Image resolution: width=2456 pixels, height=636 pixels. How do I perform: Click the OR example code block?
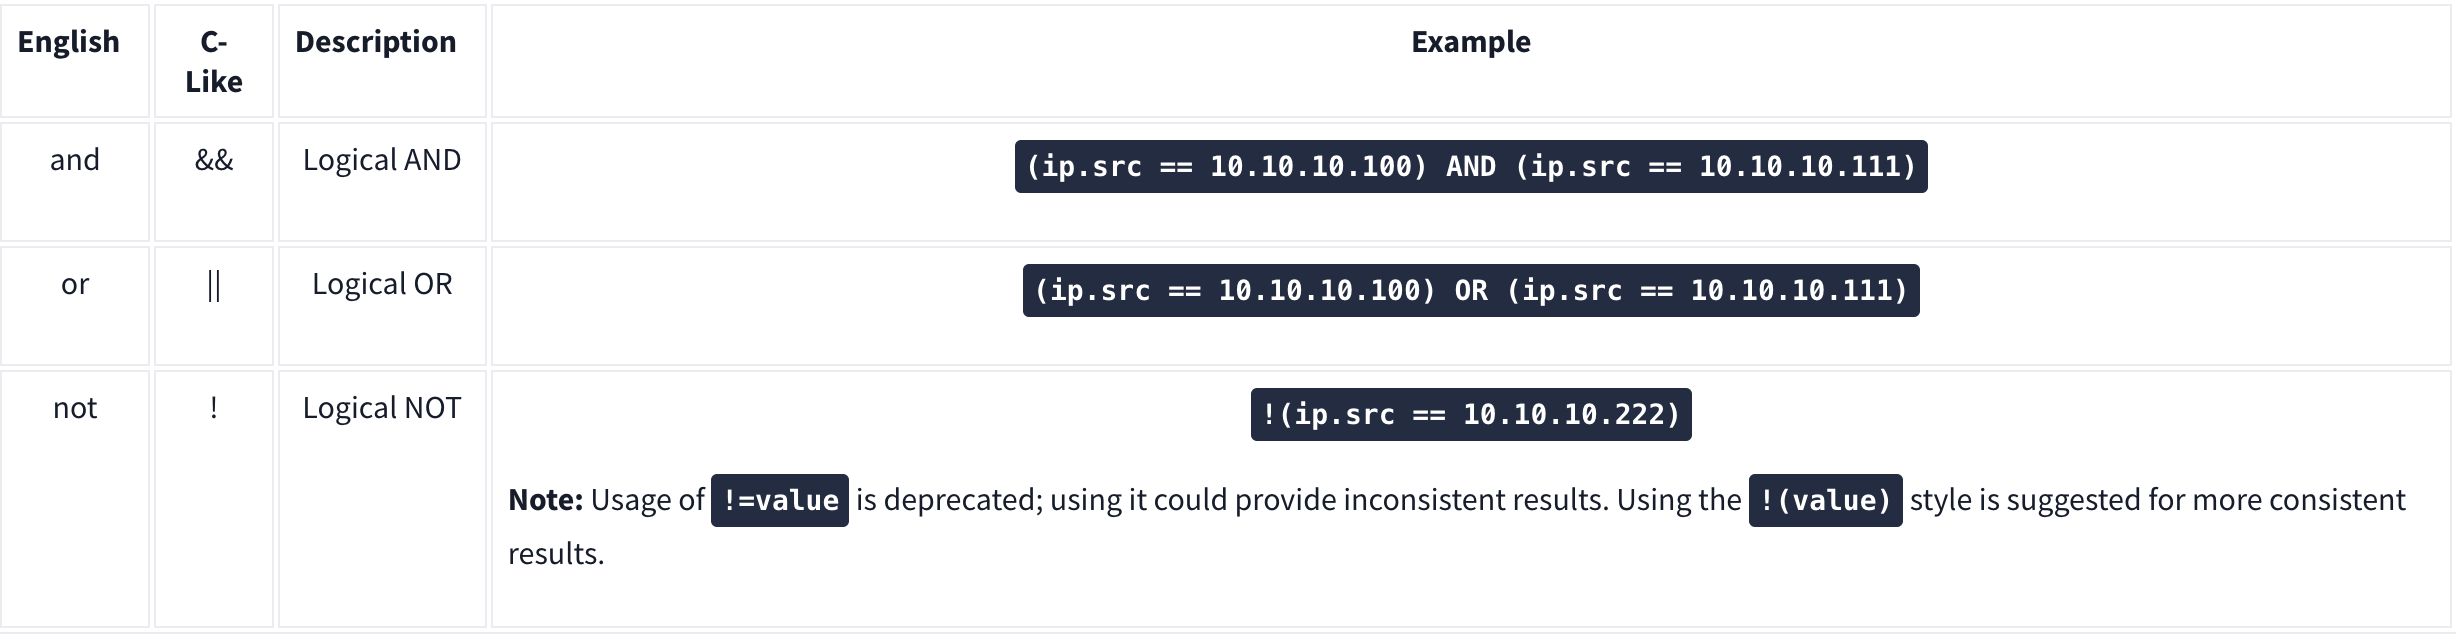point(1471,290)
